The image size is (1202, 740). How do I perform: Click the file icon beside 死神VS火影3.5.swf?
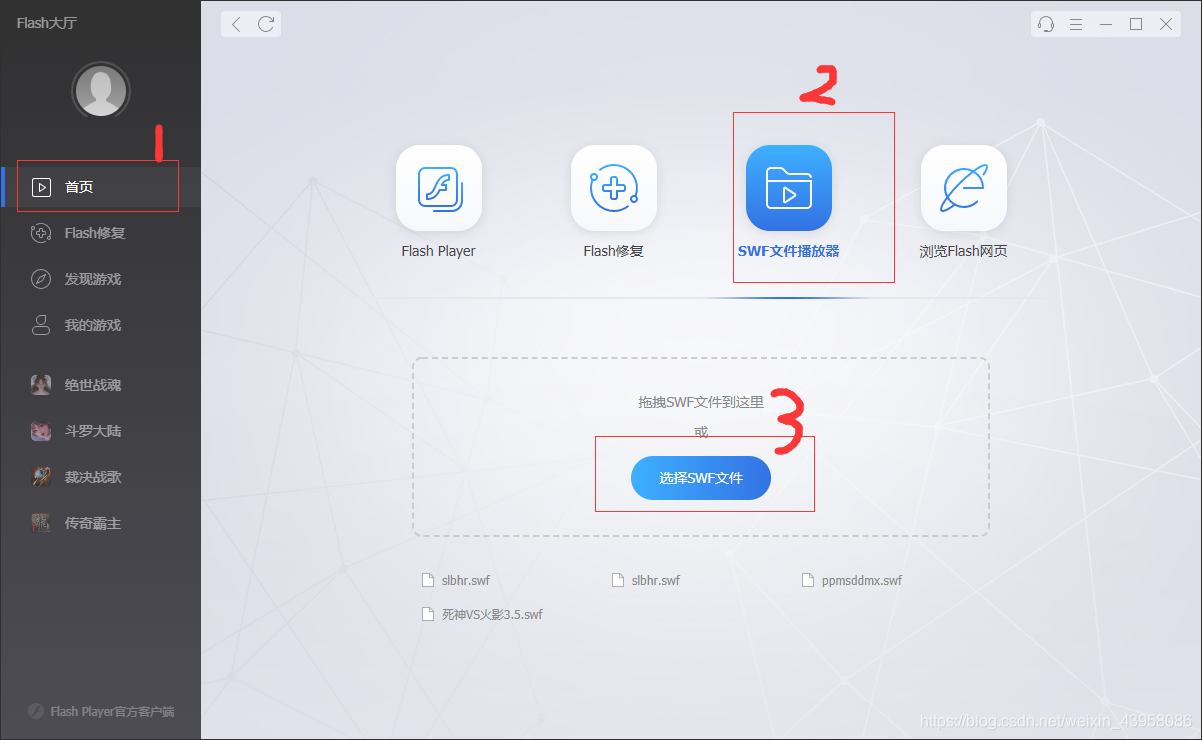click(x=428, y=614)
